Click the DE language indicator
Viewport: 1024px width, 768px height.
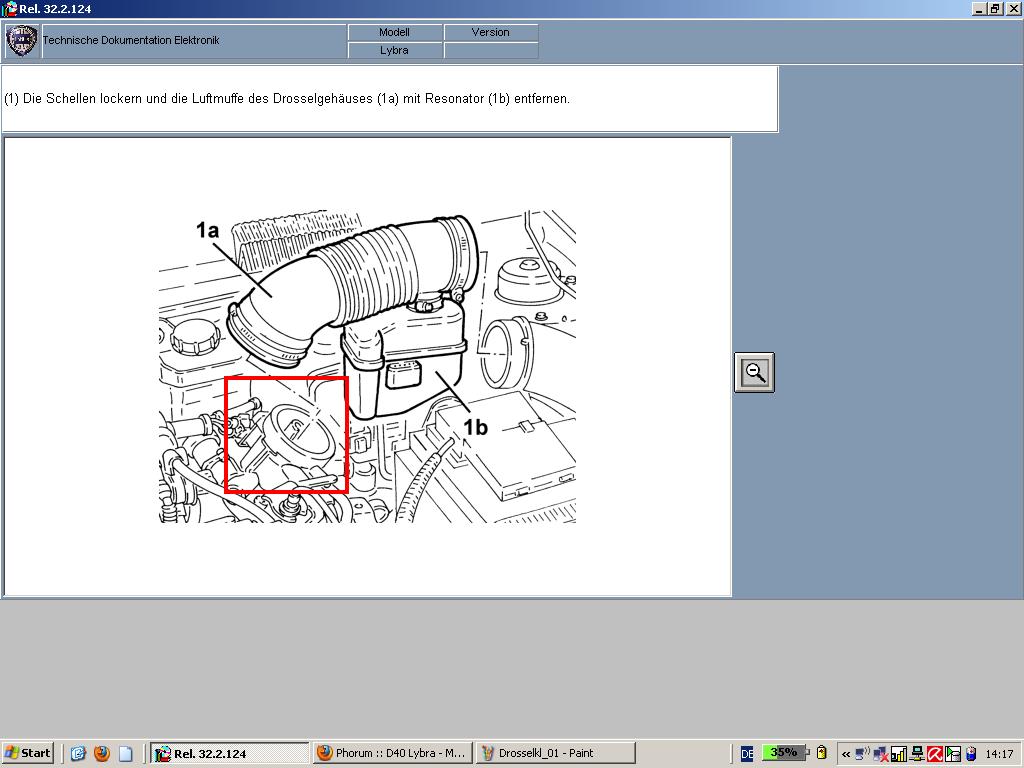pos(747,754)
